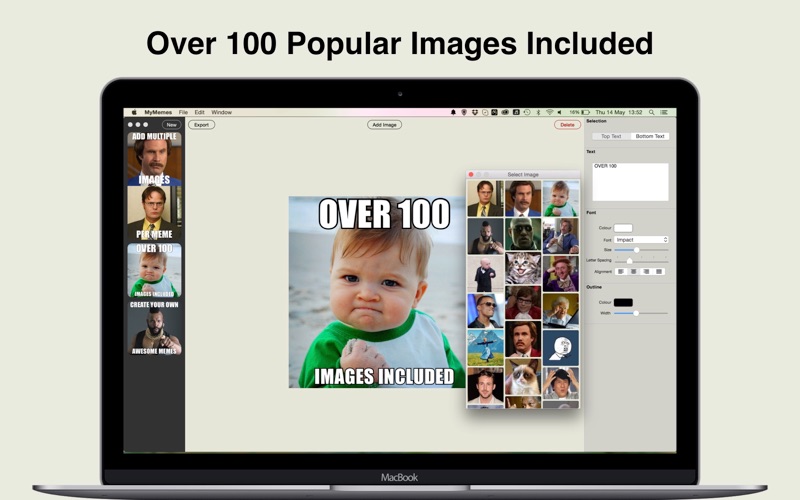Open the Wi-Fi status menu
Image resolution: width=800 pixels, height=500 pixels.
(549, 112)
